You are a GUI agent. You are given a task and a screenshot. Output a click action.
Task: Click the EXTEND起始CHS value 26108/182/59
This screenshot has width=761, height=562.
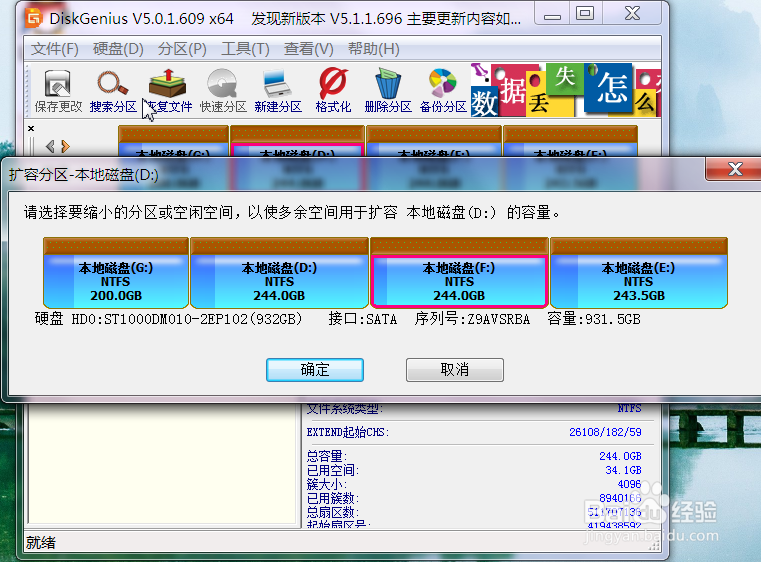tap(605, 432)
